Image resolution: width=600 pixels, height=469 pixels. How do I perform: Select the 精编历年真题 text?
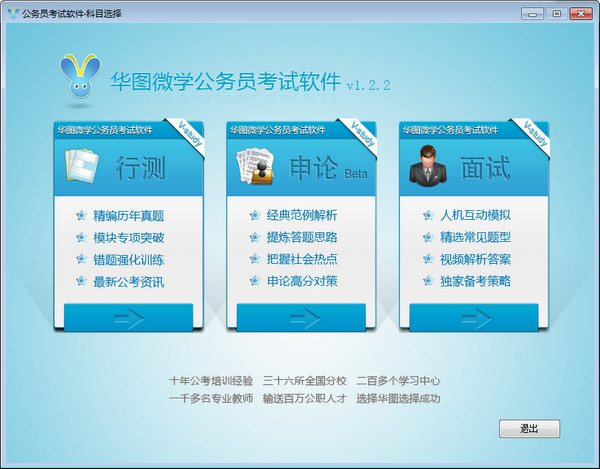pyautogui.click(x=129, y=216)
